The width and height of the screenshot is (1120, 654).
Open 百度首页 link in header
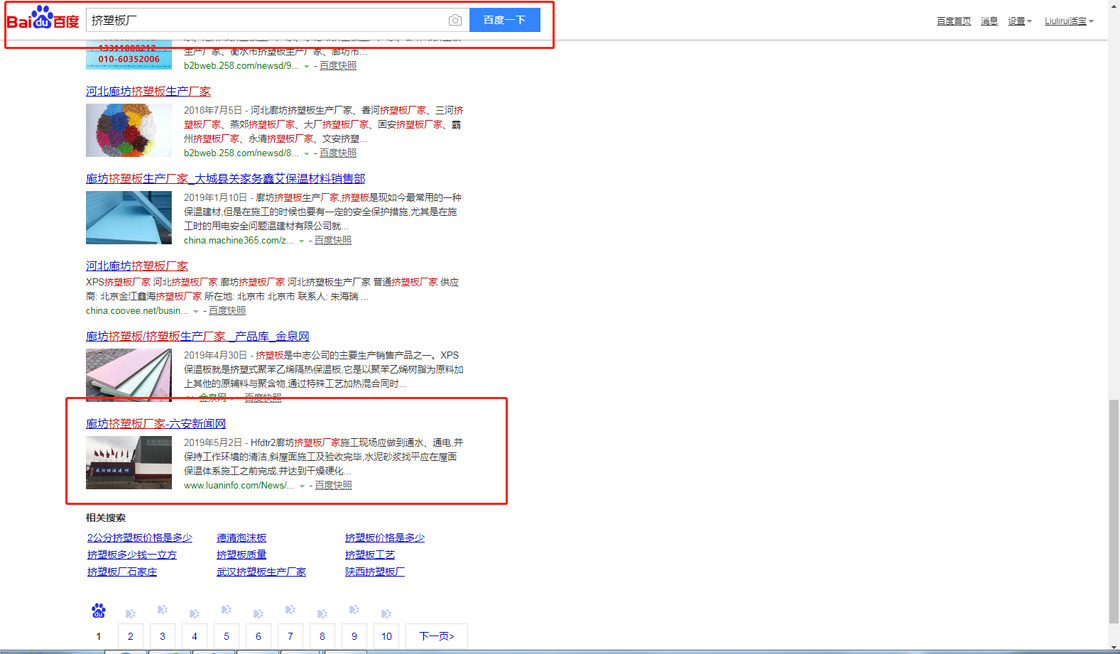[x=954, y=21]
